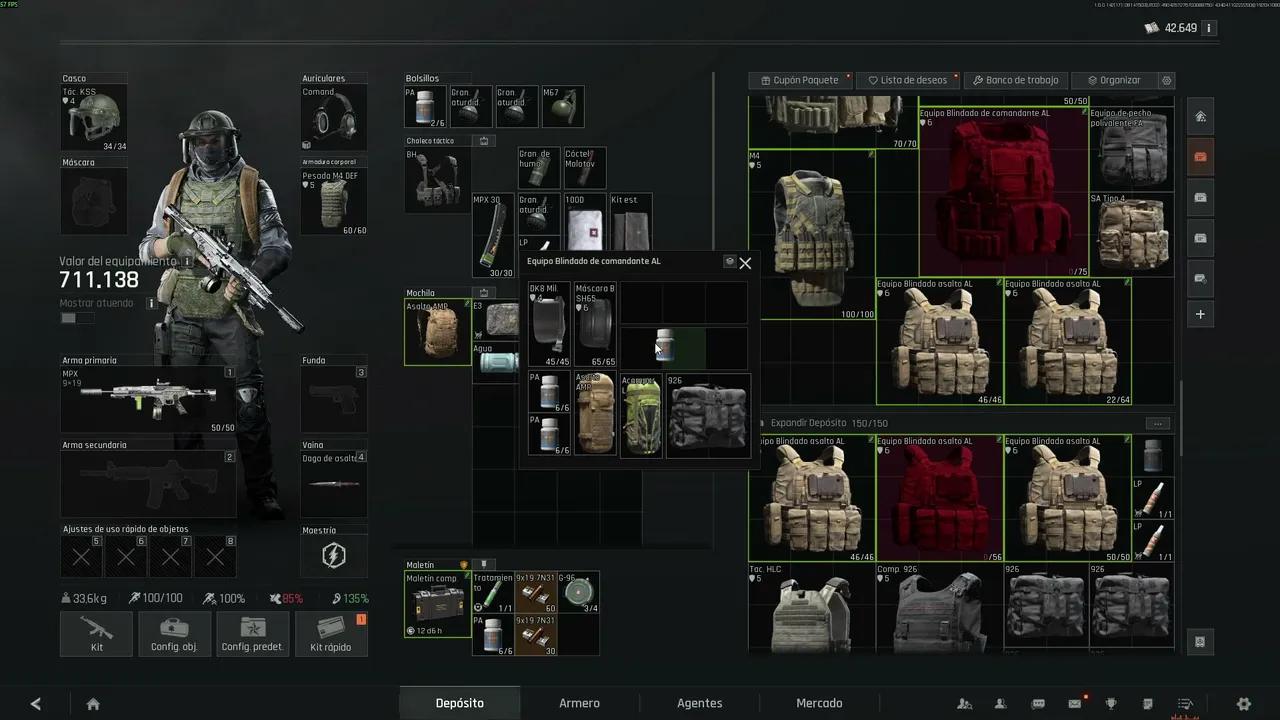The image size is (1280, 720).
Task: Click info icon next to Valor del equipamiento
Action: click(187, 261)
